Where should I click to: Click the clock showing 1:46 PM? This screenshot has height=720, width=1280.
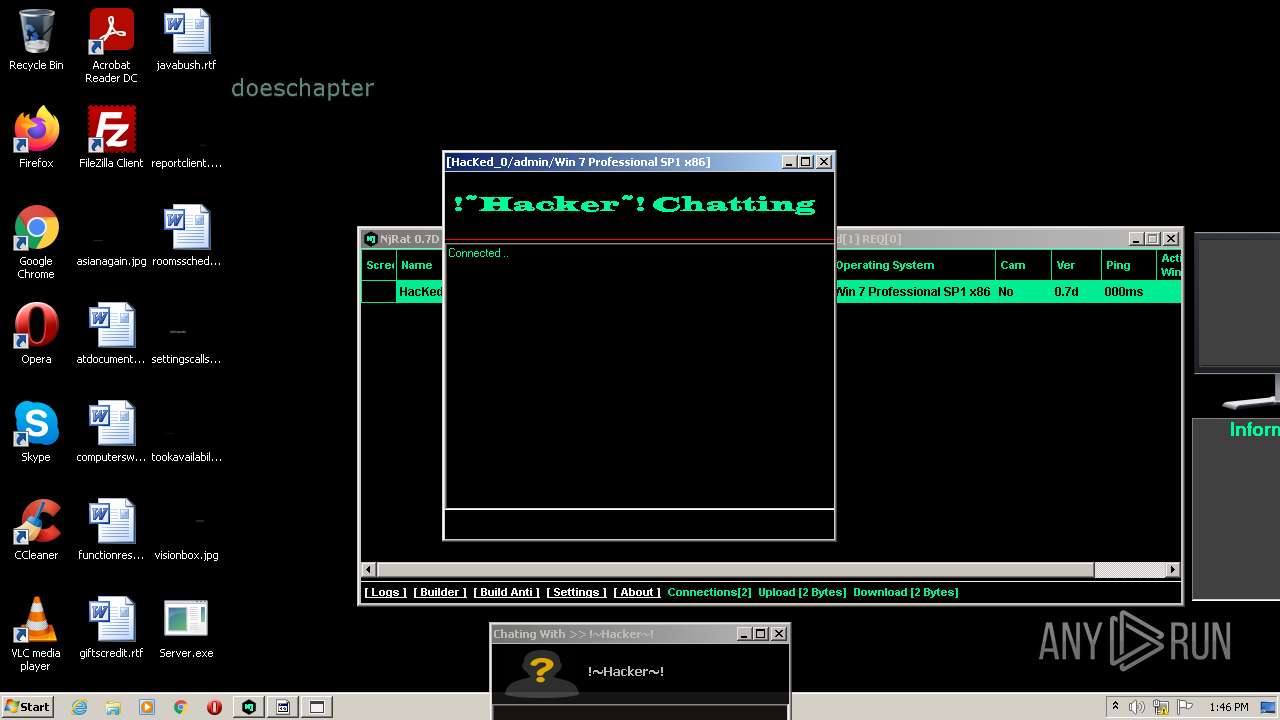pyautogui.click(x=1228, y=707)
